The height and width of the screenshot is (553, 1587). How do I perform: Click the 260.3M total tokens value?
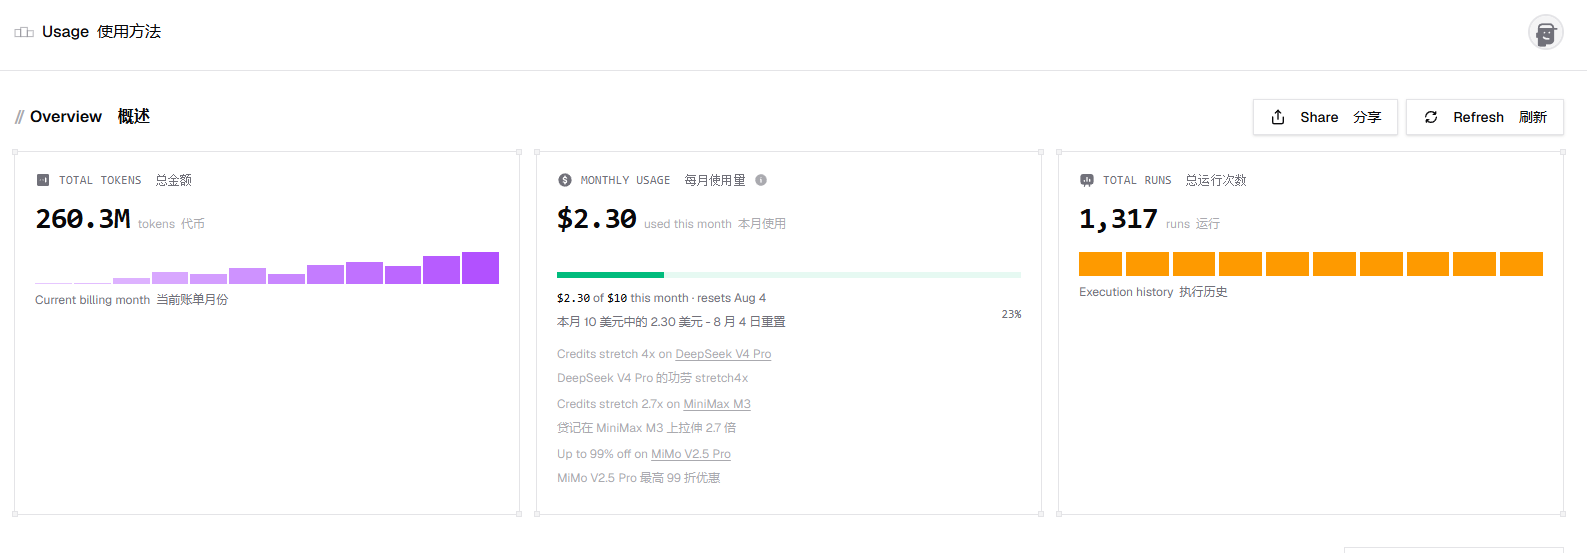tap(83, 219)
